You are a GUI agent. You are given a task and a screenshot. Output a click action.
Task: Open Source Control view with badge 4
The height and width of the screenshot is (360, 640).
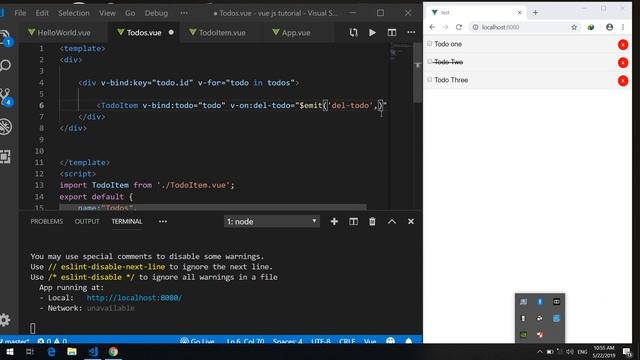(6, 97)
